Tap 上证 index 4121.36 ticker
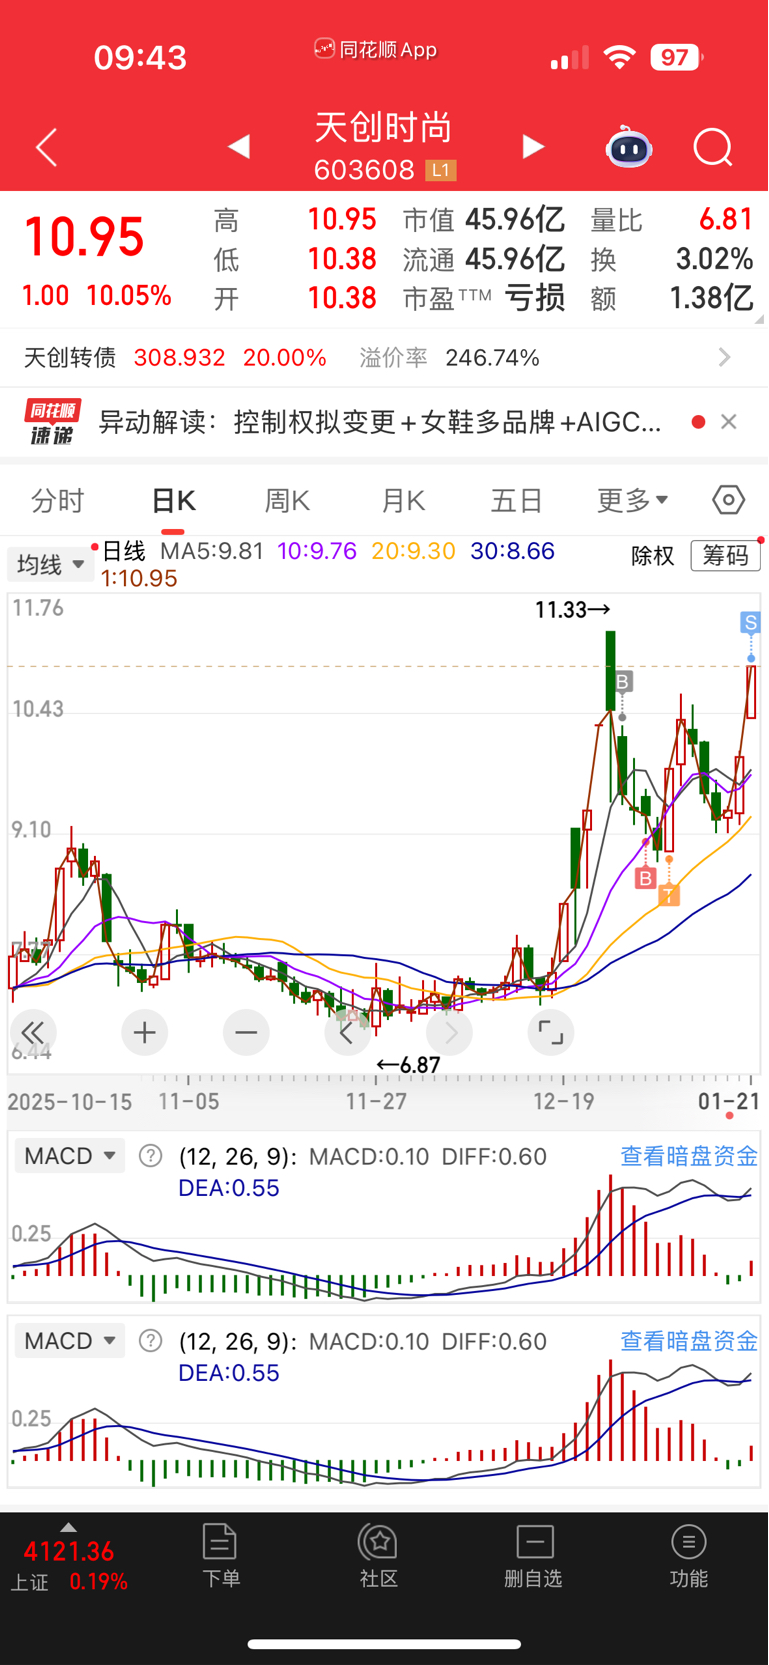 coord(68,1566)
